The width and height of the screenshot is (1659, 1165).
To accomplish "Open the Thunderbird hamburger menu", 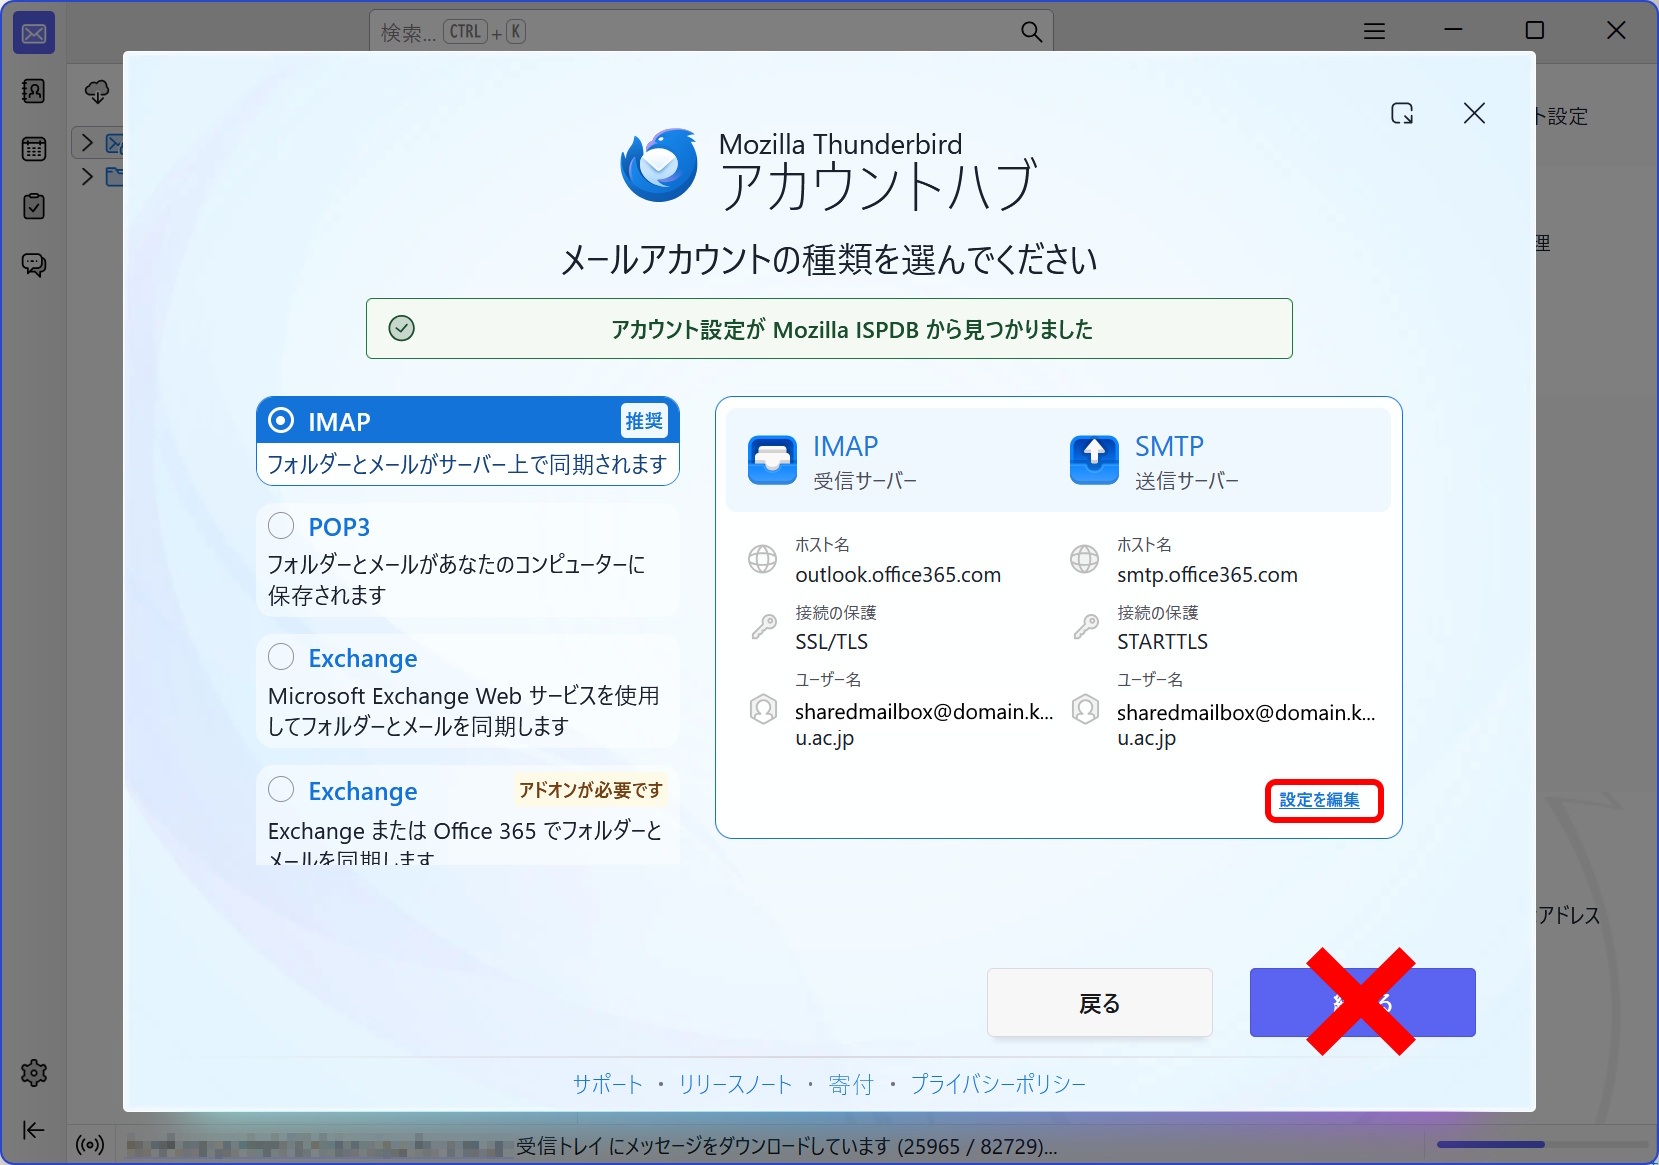I will 1375,31.
